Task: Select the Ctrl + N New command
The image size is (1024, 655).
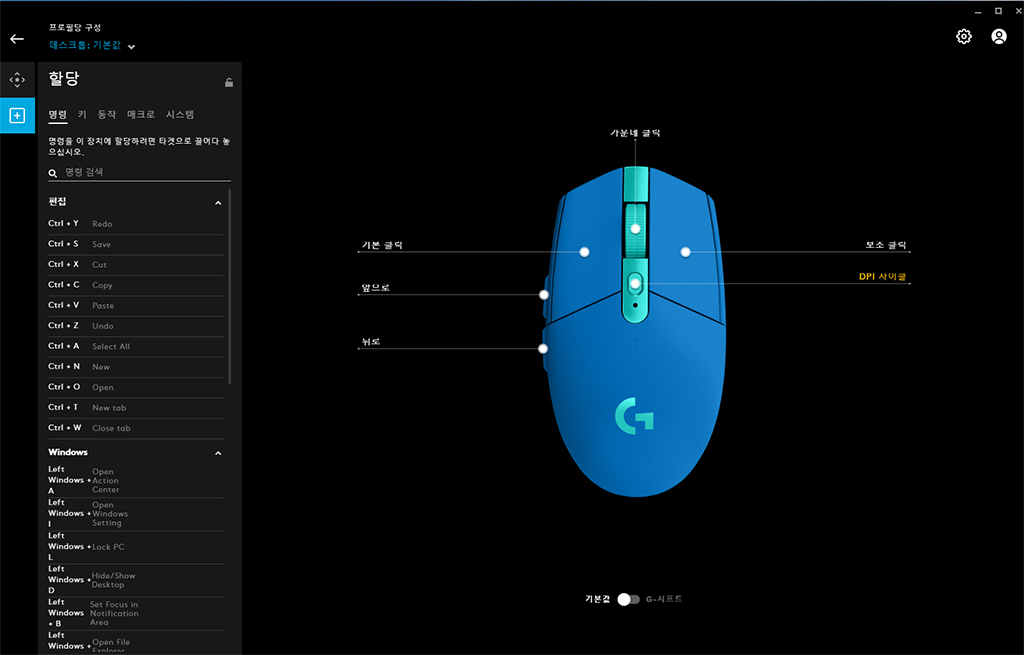Action: (136, 367)
